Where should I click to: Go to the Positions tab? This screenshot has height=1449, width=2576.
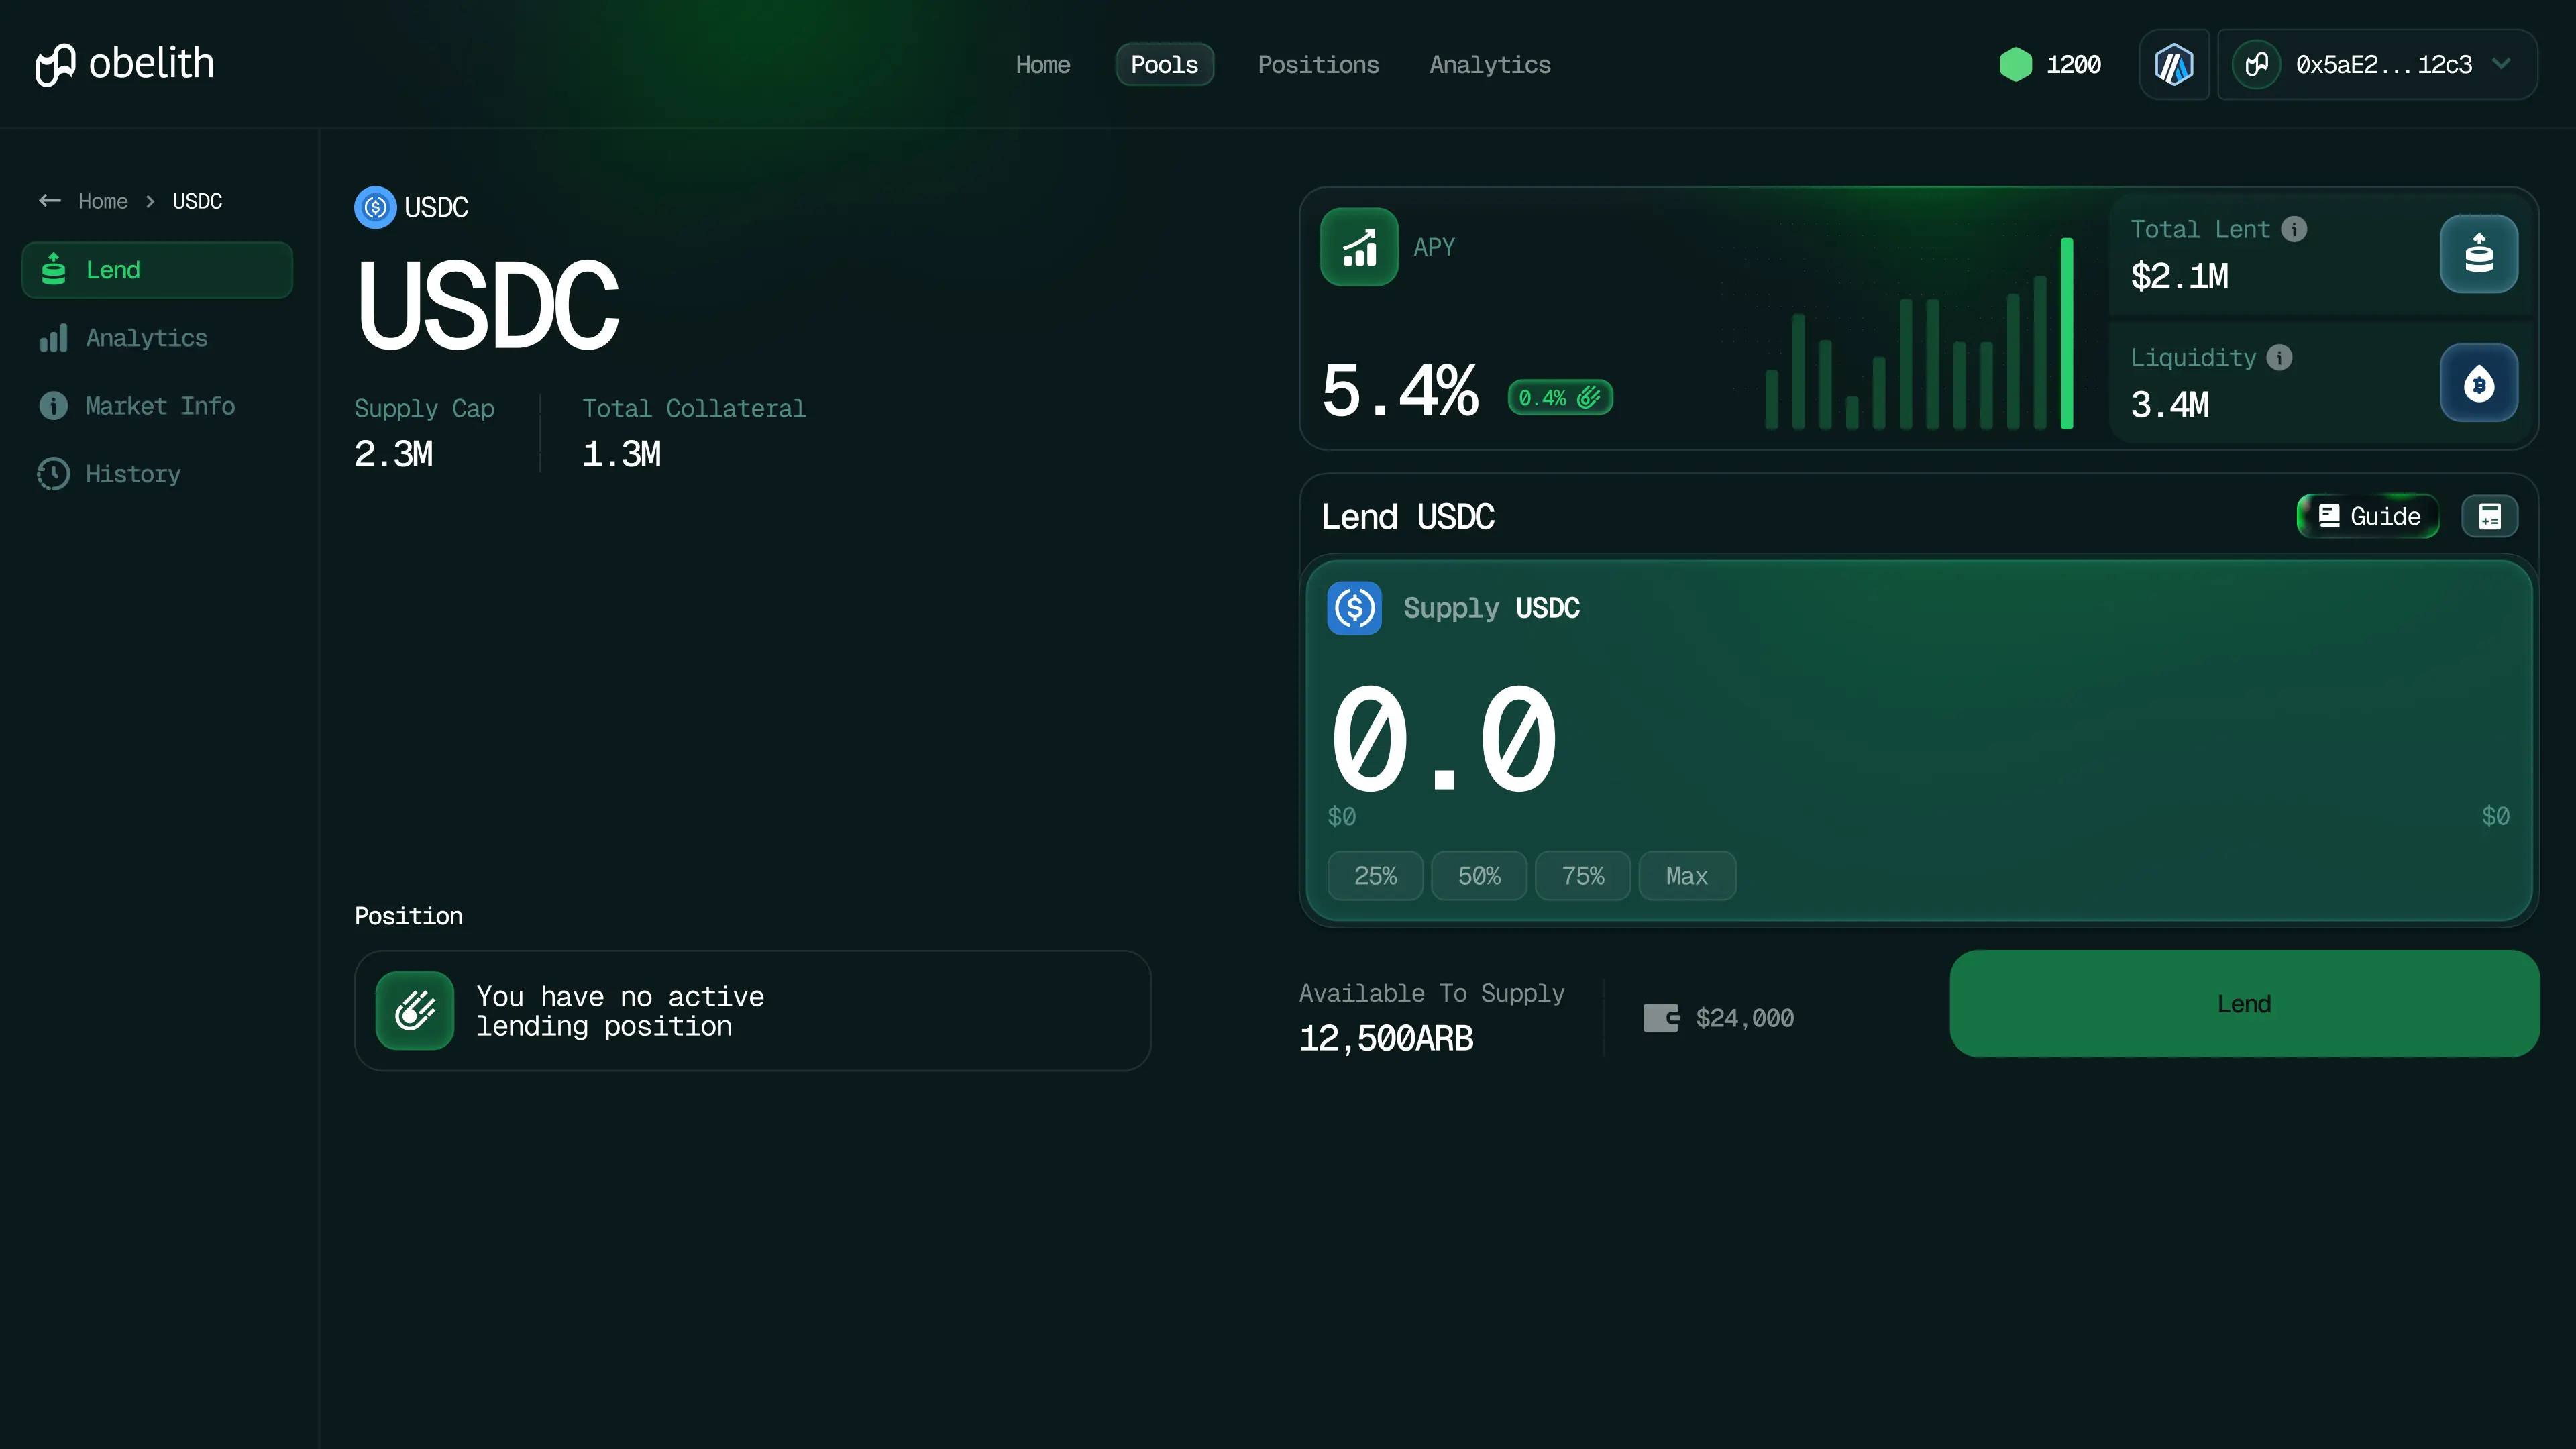point(1318,65)
